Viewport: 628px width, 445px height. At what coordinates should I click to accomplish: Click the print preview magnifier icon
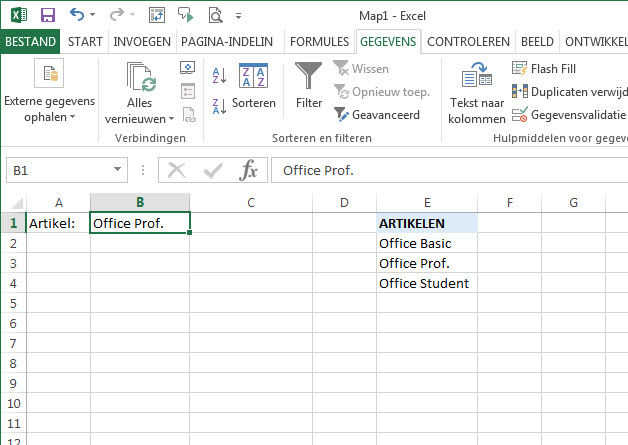[x=215, y=15]
